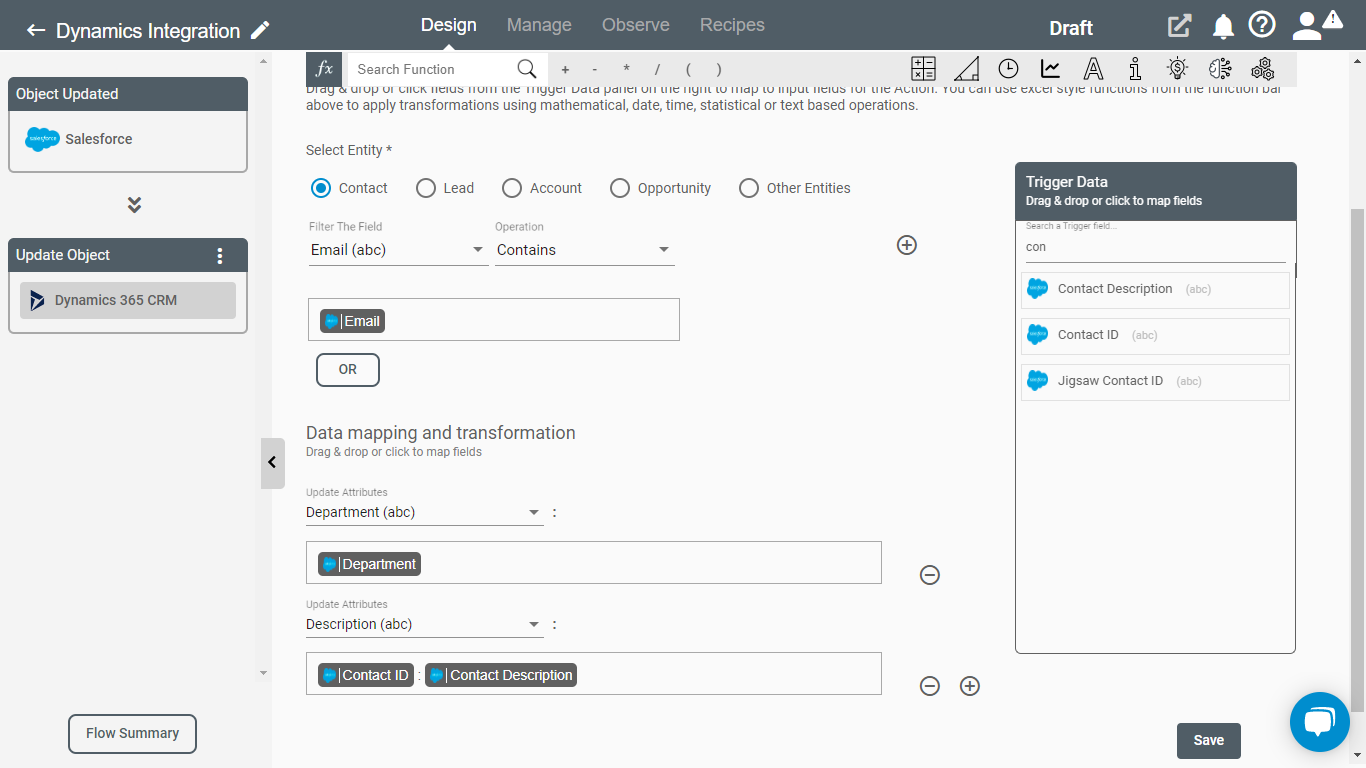Click the OR condition button
The image size is (1366, 768).
tap(348, 369)
